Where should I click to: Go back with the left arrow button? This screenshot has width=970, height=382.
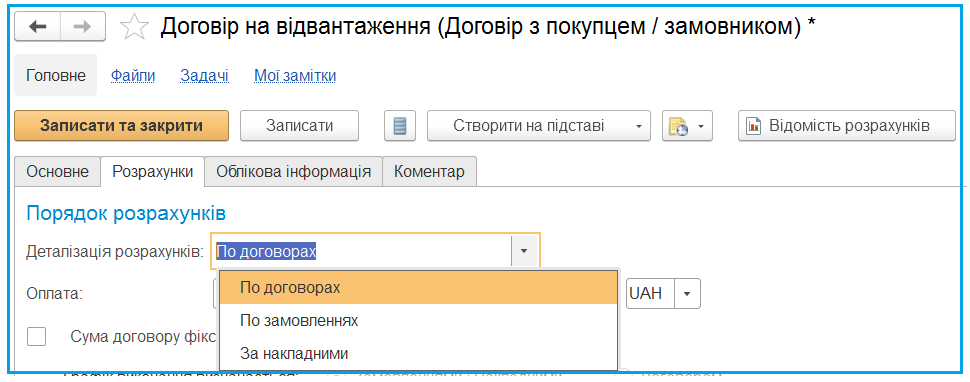(38, 27)
